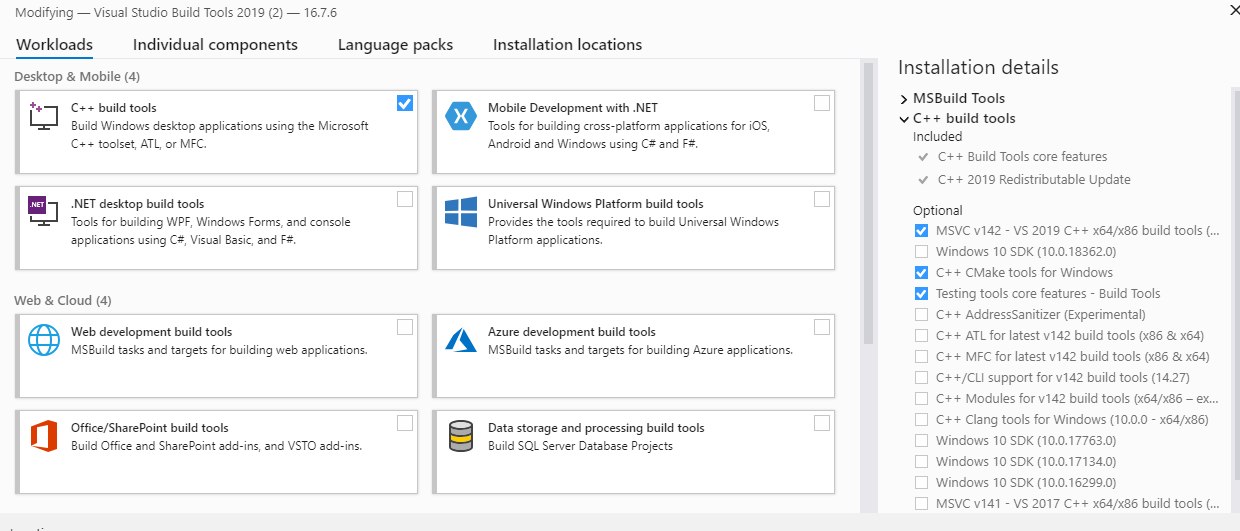1240x531 pixels.
Task: Uncheck C++ CMake tools for Windows
Action: pyautogui.click(x=921, y=273)
